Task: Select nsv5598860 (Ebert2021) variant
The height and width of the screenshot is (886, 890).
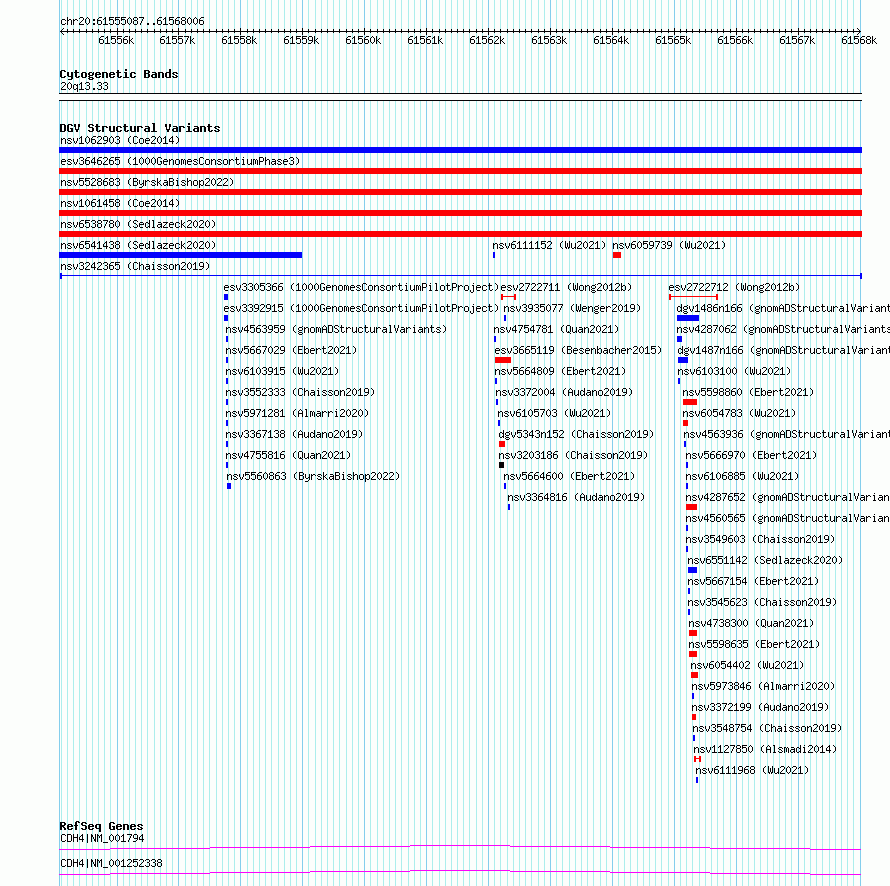Action: (x=748, y=392)
